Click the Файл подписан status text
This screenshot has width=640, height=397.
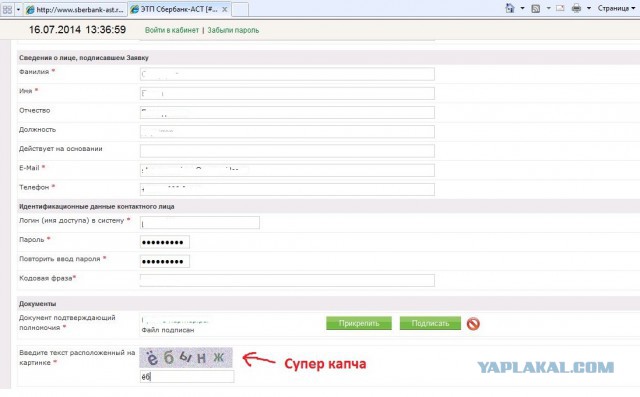[168, 330]
